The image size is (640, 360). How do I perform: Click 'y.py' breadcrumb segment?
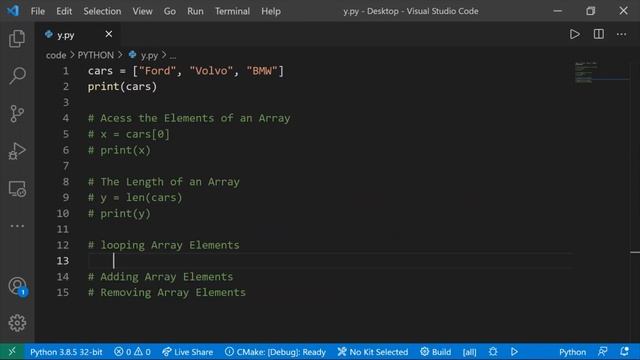pos(149,55)
